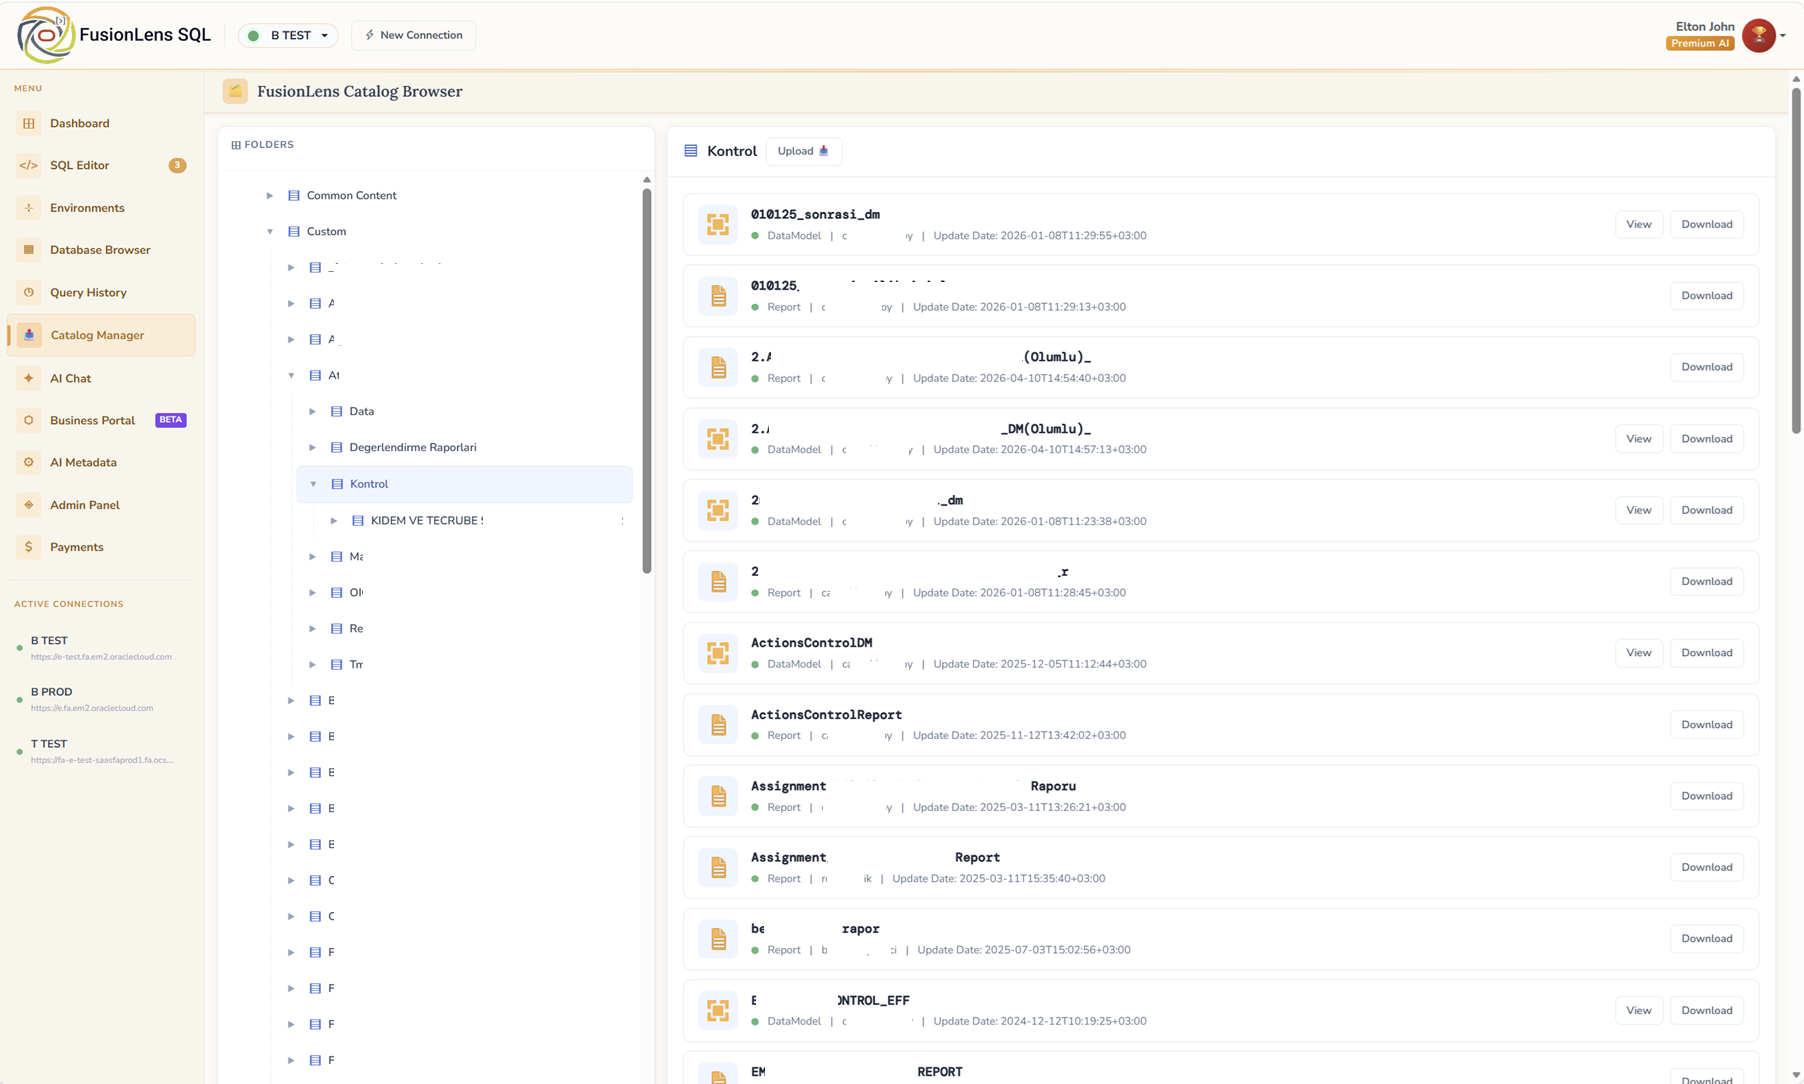
Task: Click the BETA badge on Business Portal
Action: tap(171, 420)
